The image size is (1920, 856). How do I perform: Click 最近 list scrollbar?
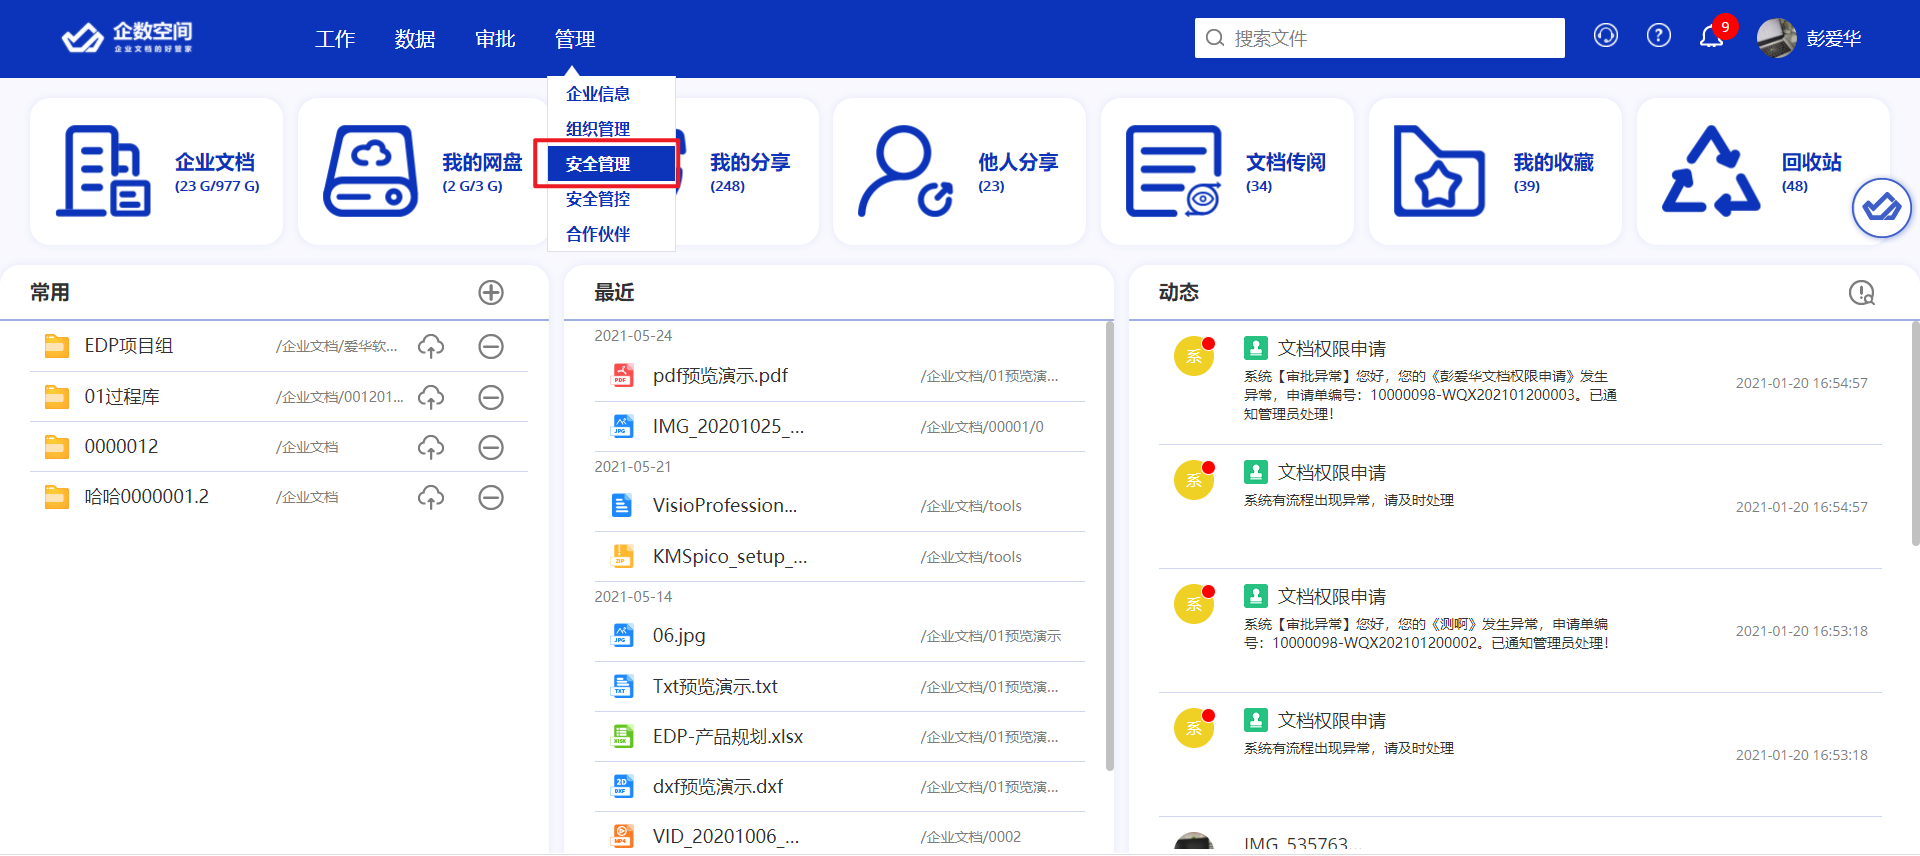1109,546
